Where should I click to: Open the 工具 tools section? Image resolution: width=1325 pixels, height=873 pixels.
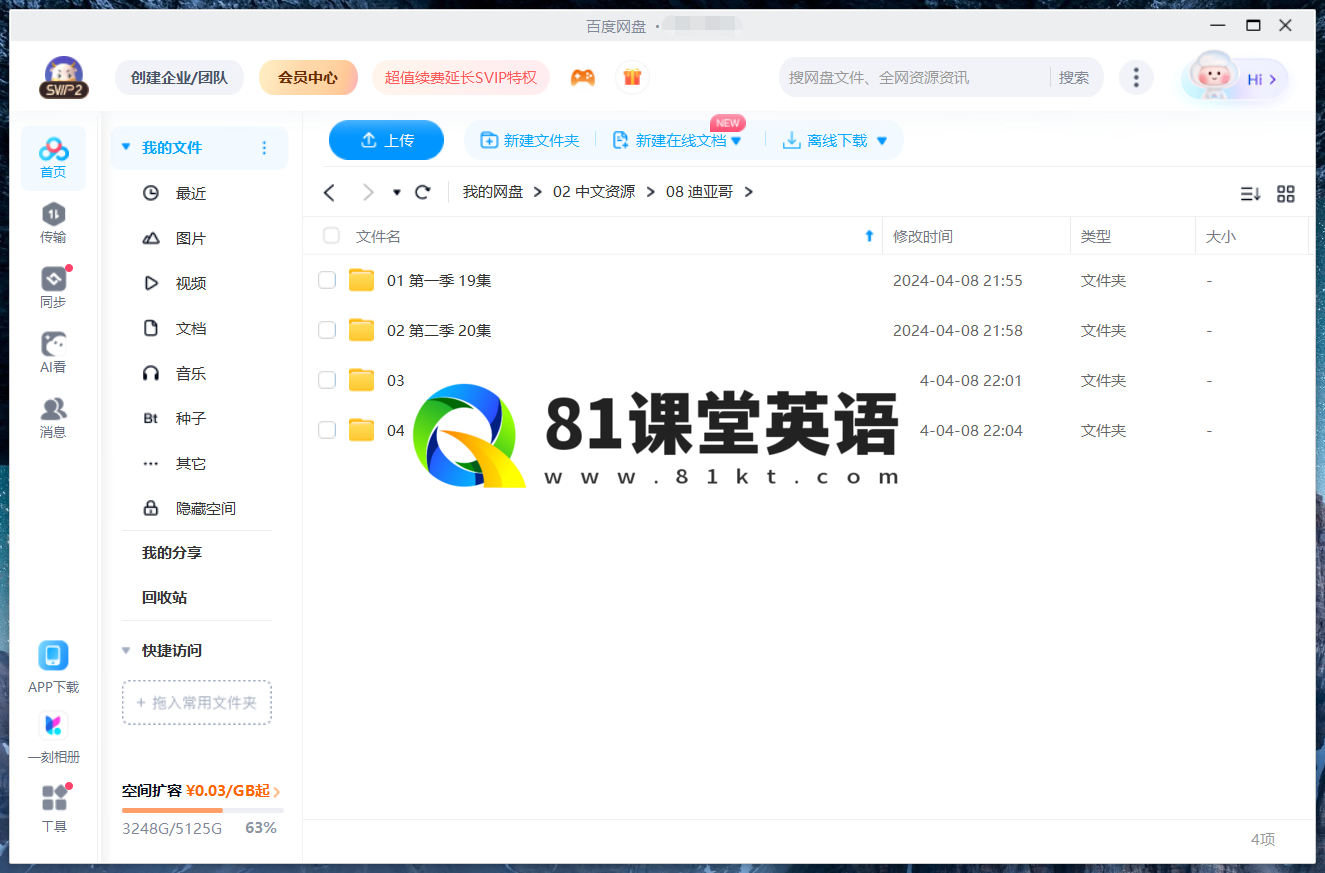coord(54,808)
